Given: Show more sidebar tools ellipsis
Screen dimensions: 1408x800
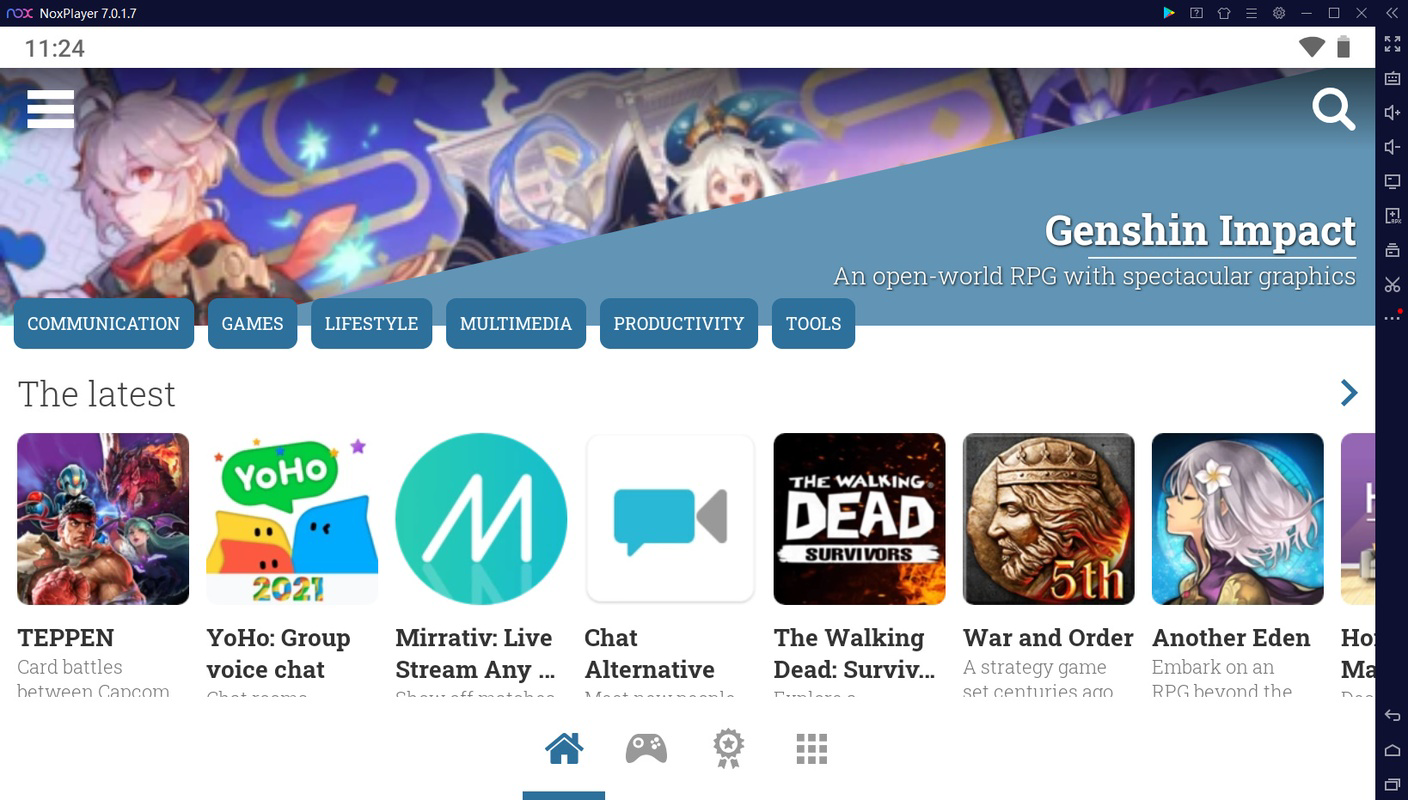Looking at the screenshot, I should coord(1392,317).
